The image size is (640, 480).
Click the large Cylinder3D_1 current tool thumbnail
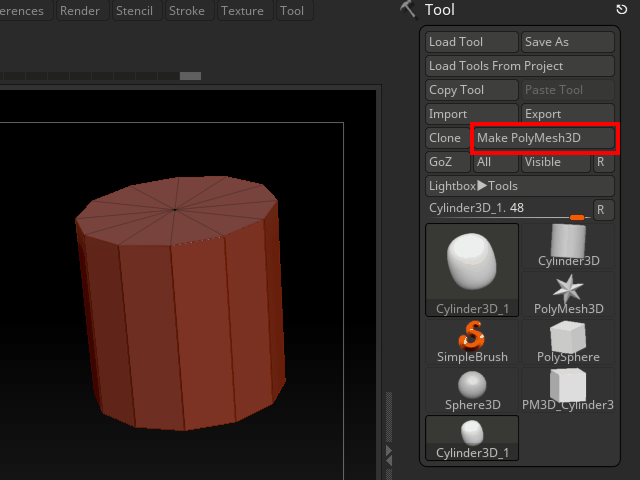click(x=472, y=270)
